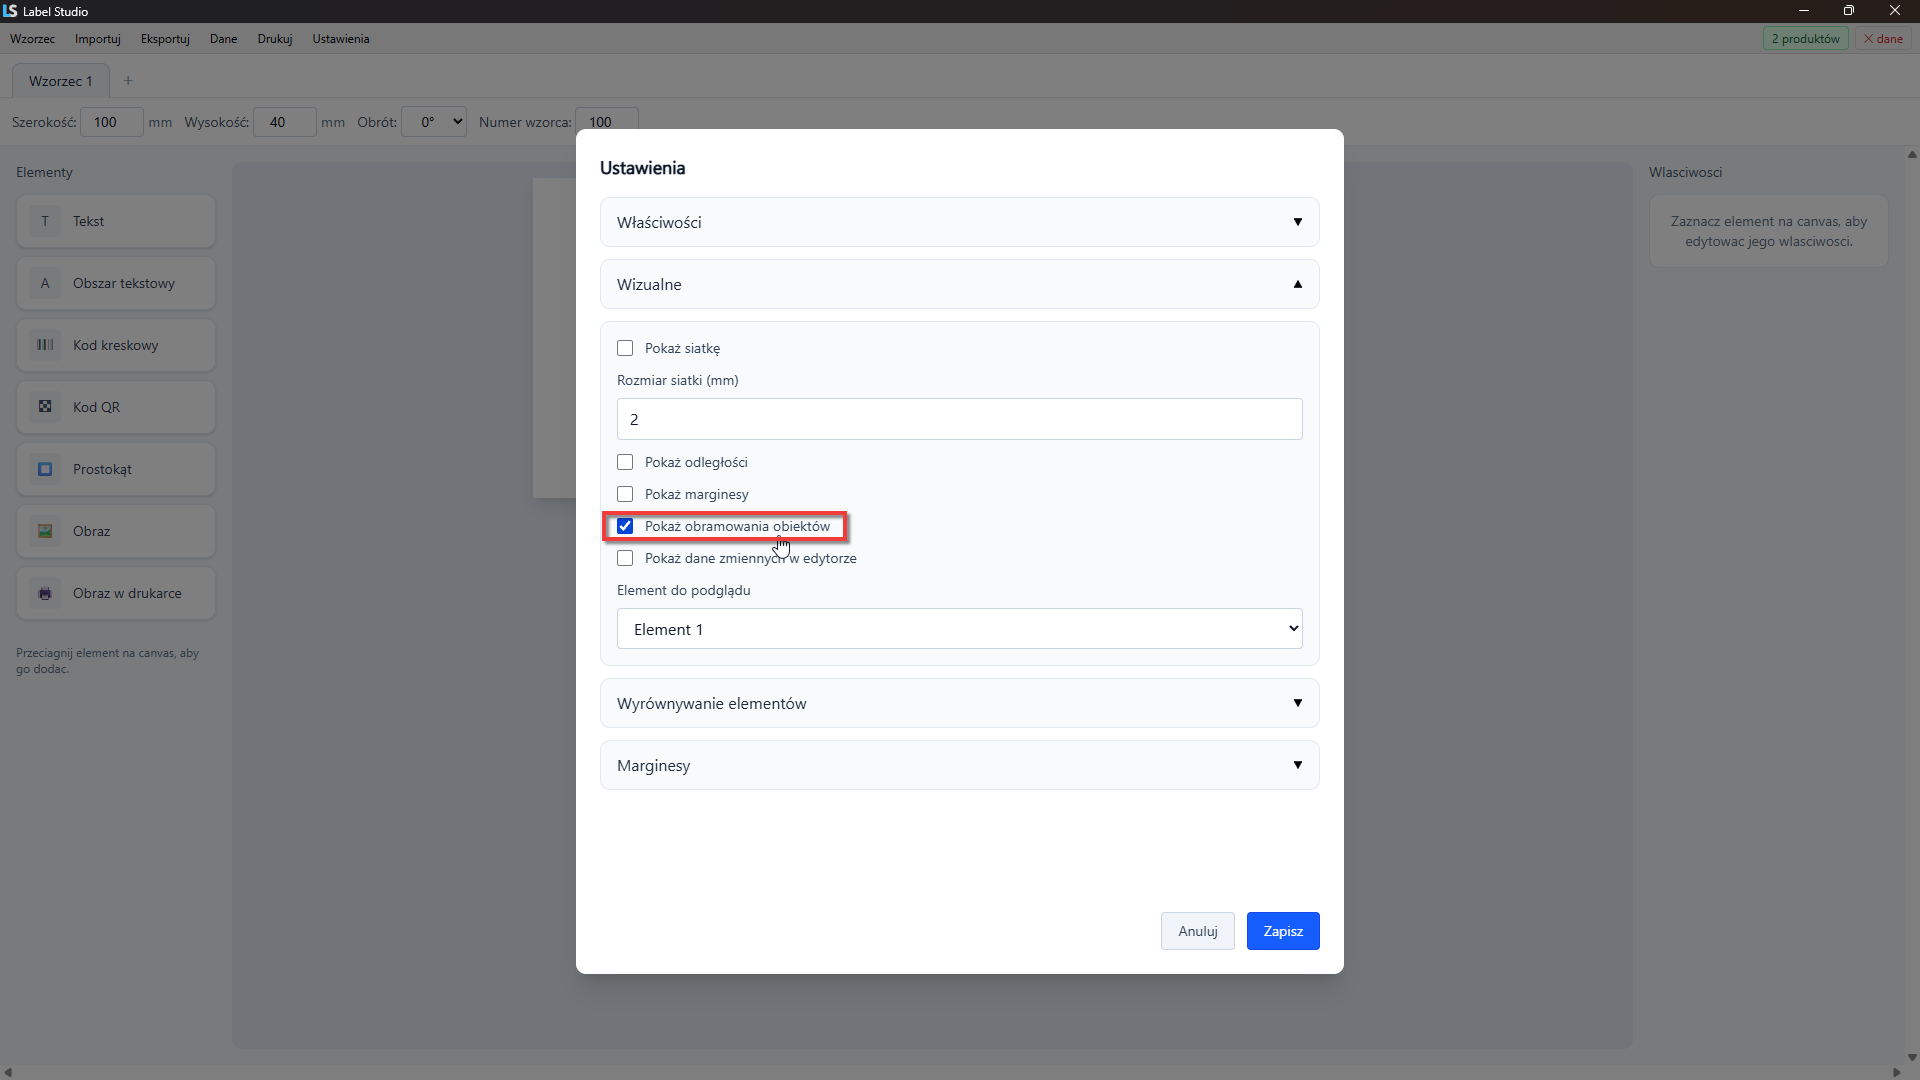Expand Wyrównywanie elementów section

(959, 703)
